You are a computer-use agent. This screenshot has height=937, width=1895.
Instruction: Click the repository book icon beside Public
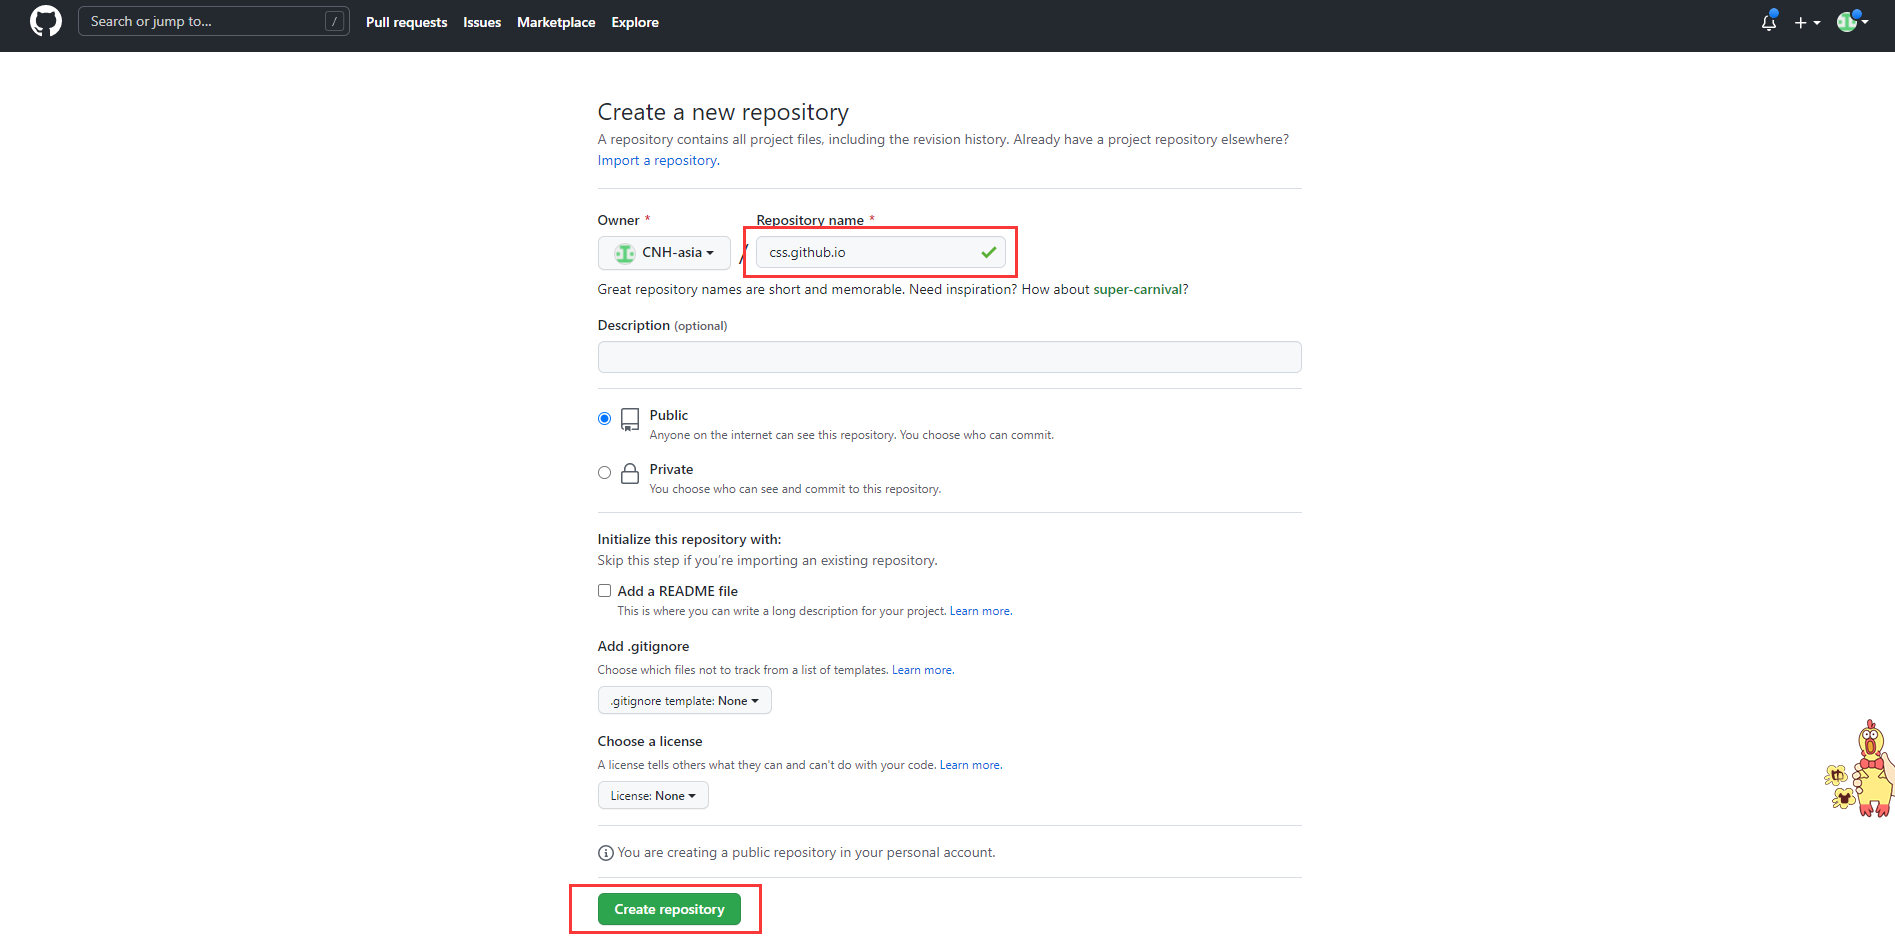coord(630,419)
